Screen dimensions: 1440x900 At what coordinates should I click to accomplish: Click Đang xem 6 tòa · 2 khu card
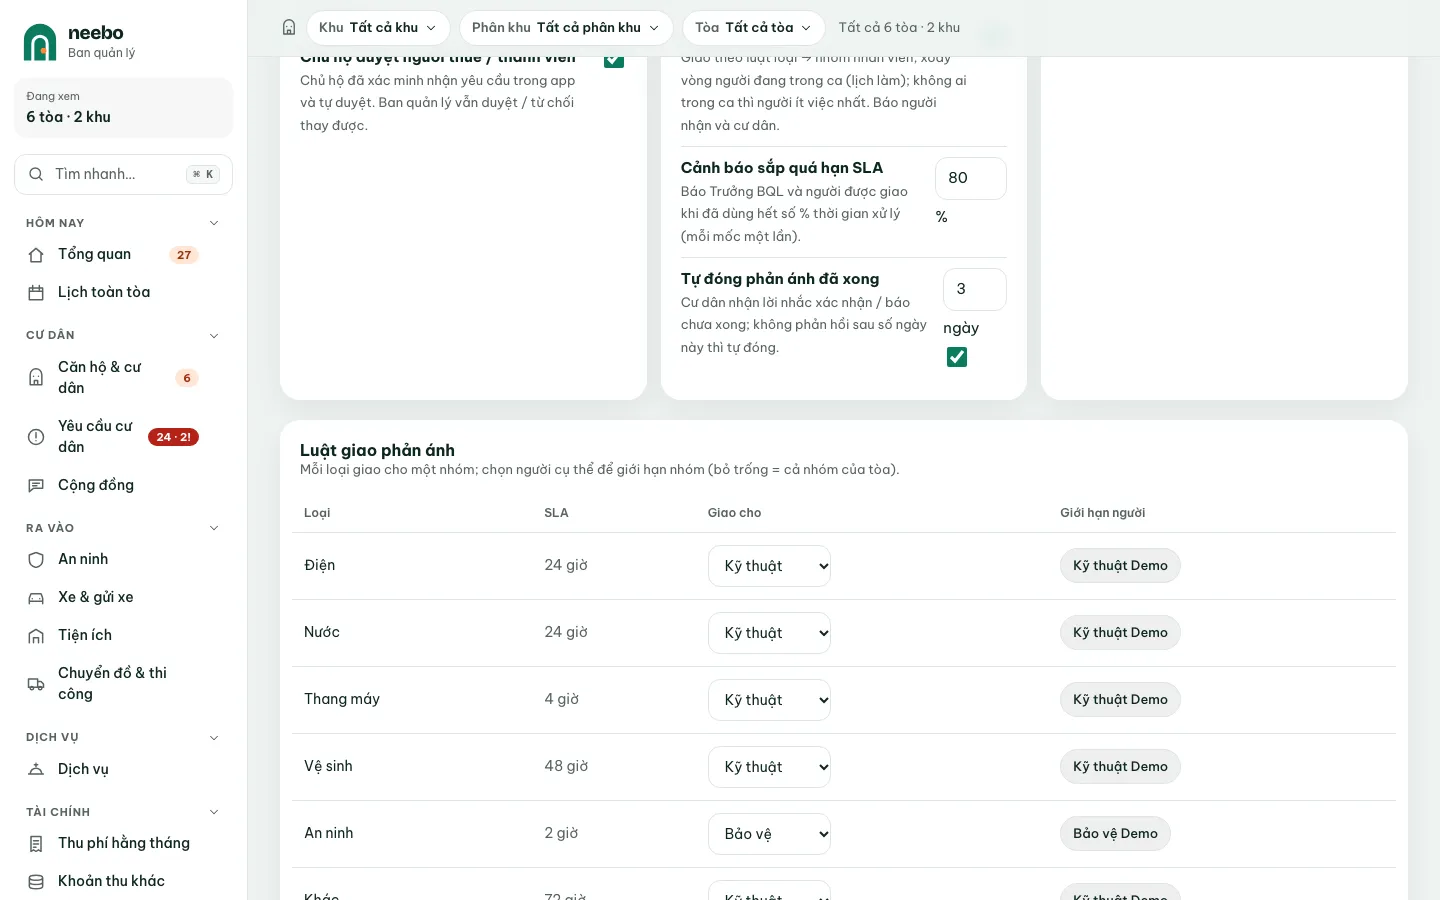point(123,107)
